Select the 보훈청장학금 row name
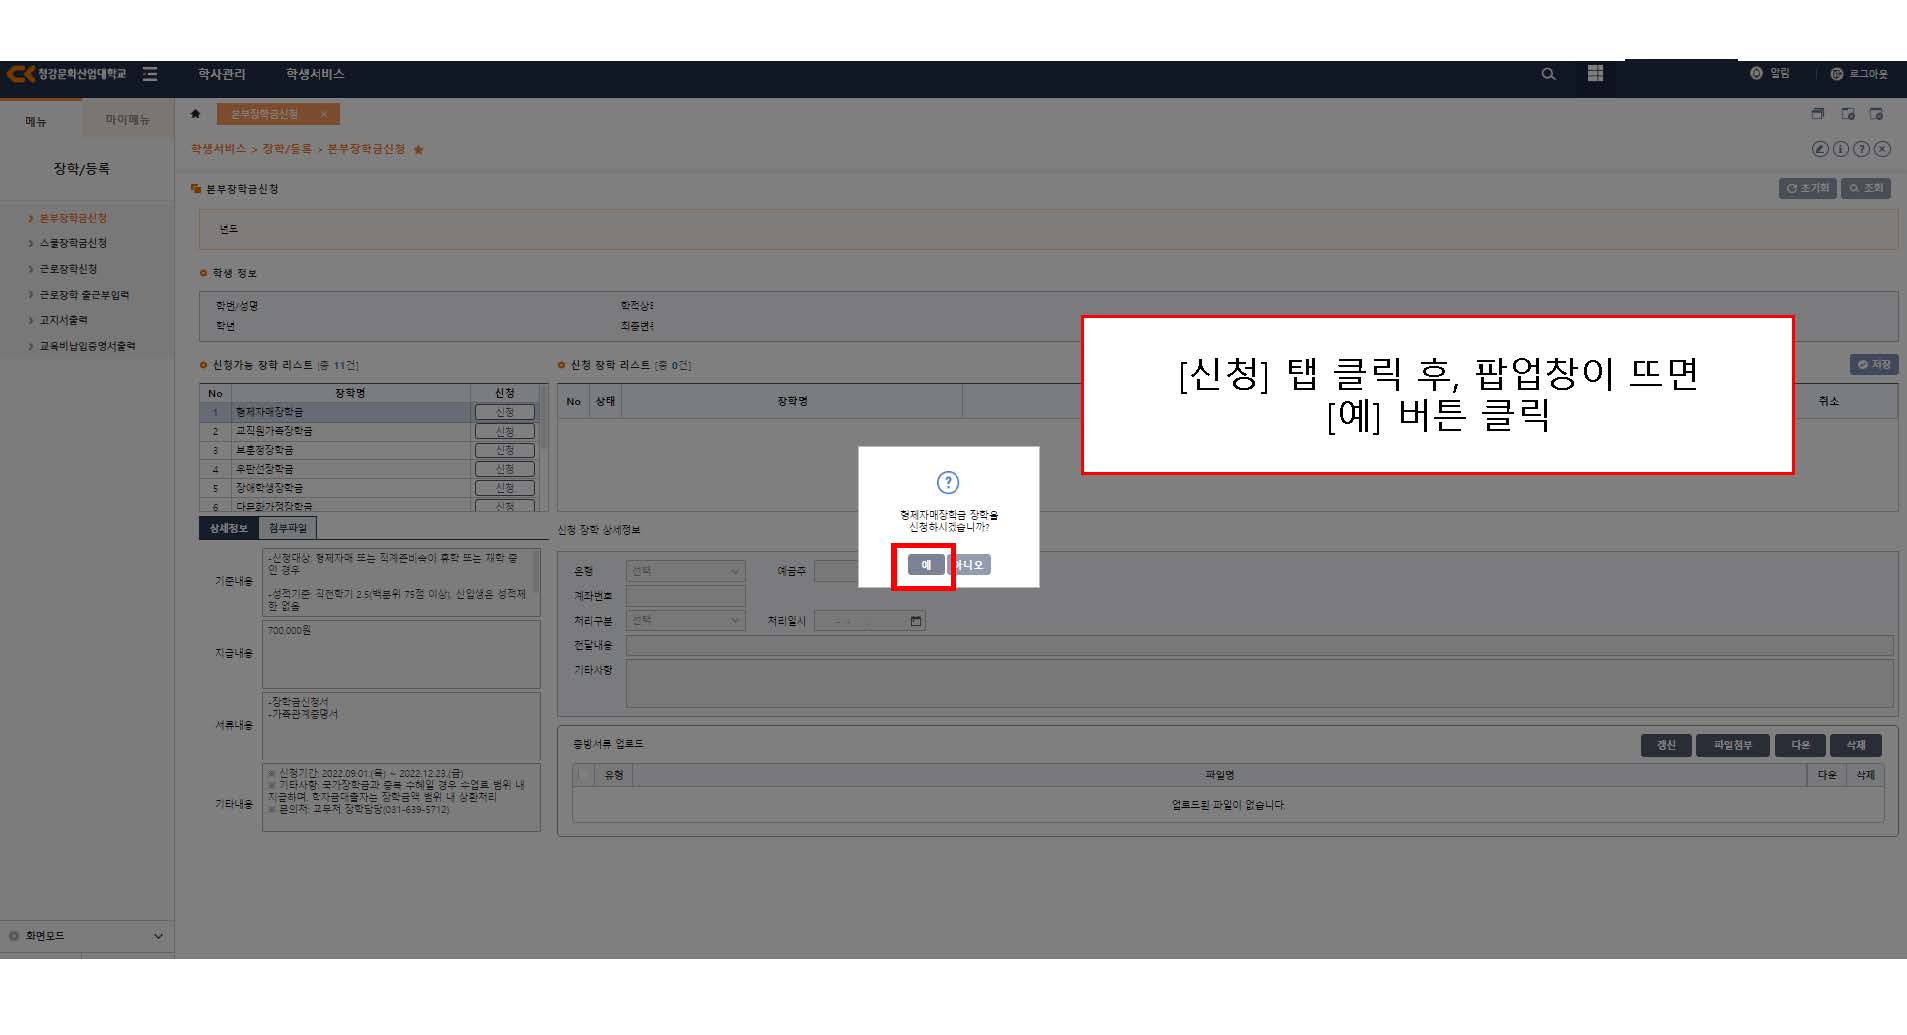The image size is (1907, 1035). [265, 450]
